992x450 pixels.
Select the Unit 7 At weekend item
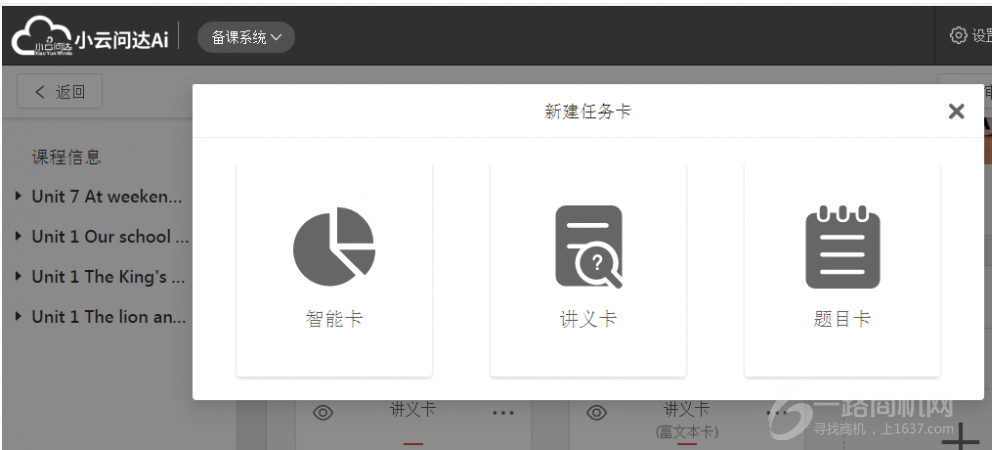click(x=107, y=197)
